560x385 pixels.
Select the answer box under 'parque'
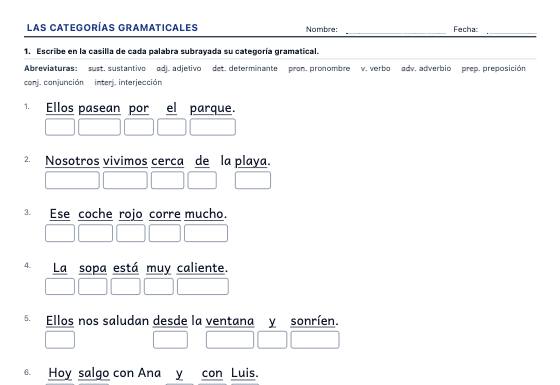[x=212, y=127]
